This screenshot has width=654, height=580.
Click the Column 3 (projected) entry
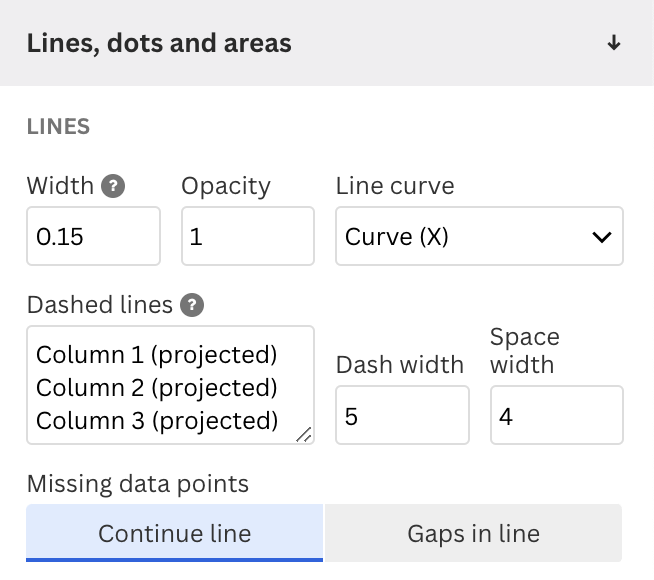[x=157, y=421]
